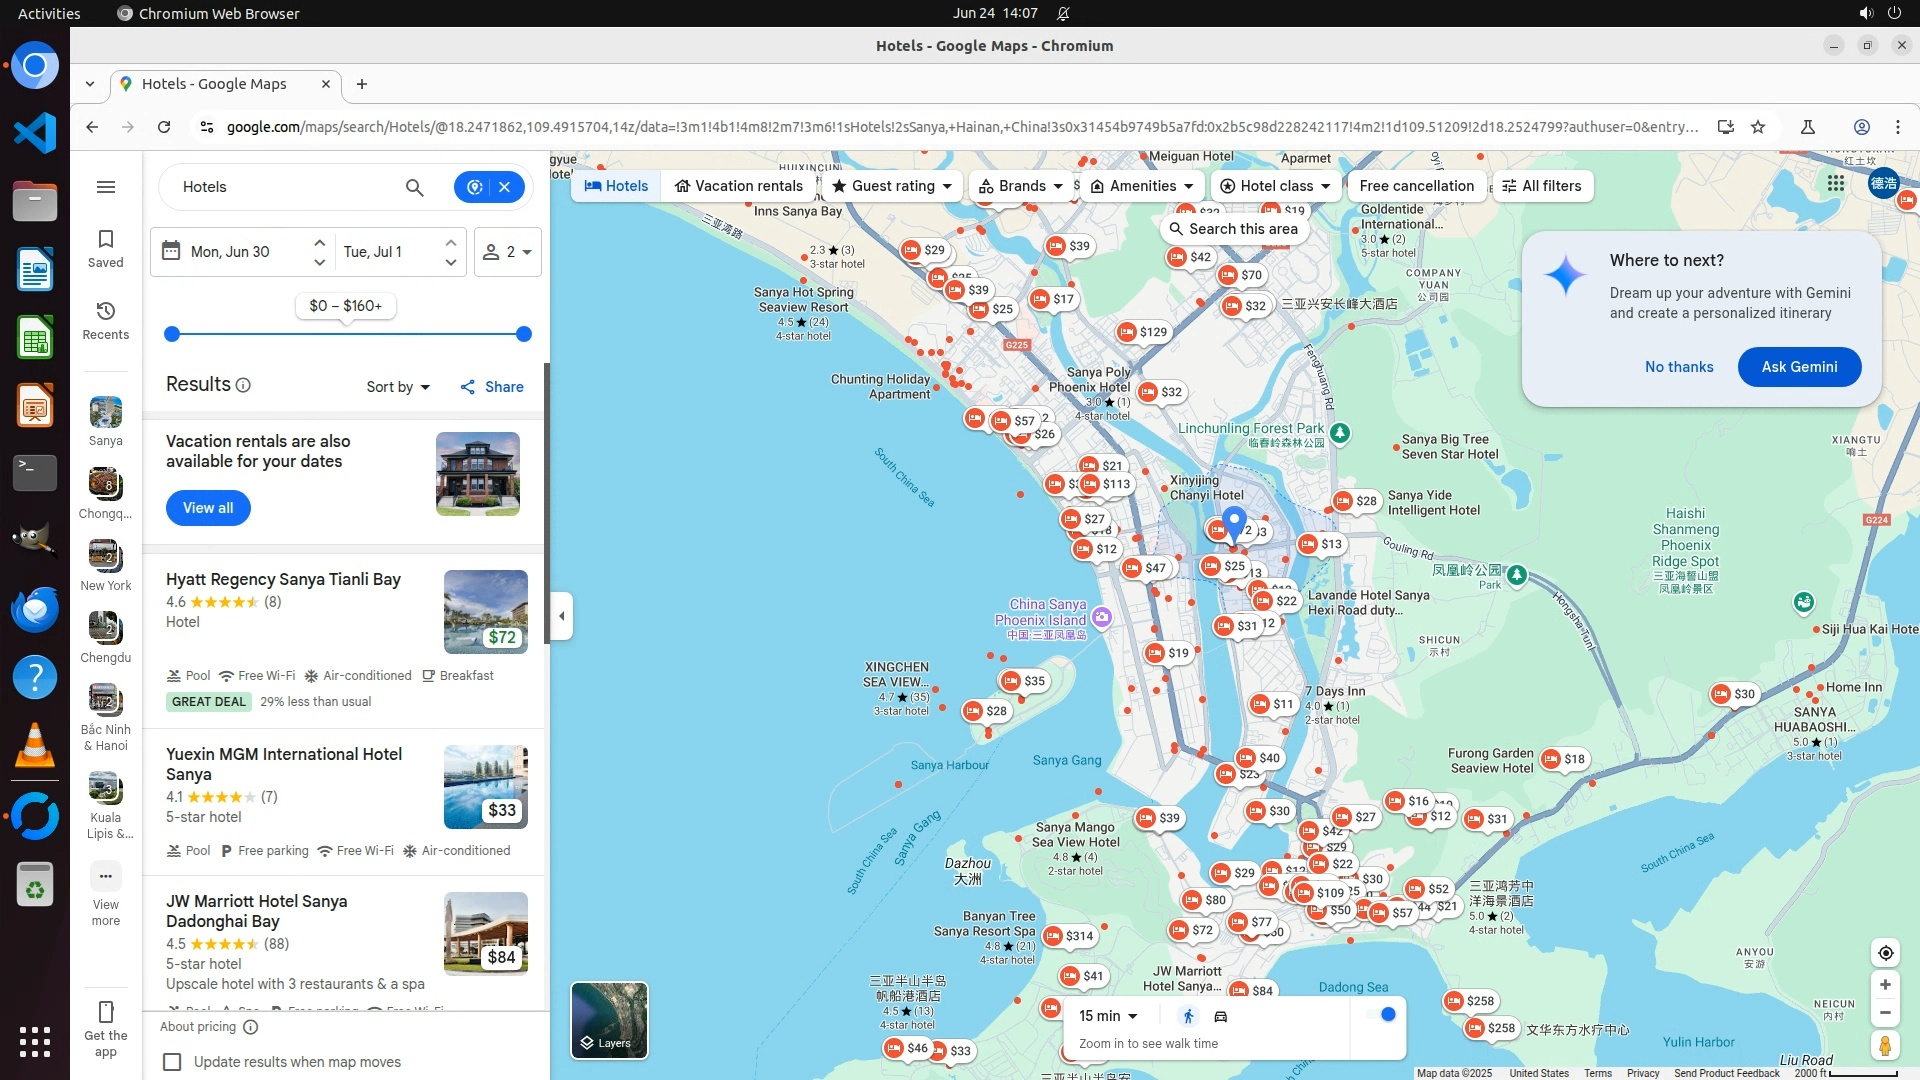
Task: Click the Ask Gemini button
Action: click(1799, 367)
